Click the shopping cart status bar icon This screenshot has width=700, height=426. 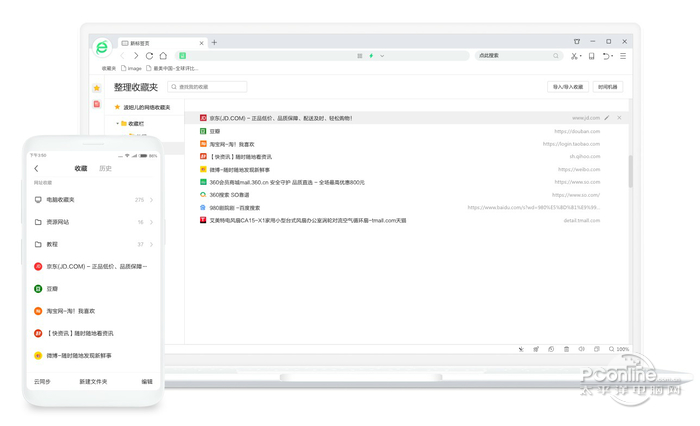pyautogui.click(x=536, y=349)
